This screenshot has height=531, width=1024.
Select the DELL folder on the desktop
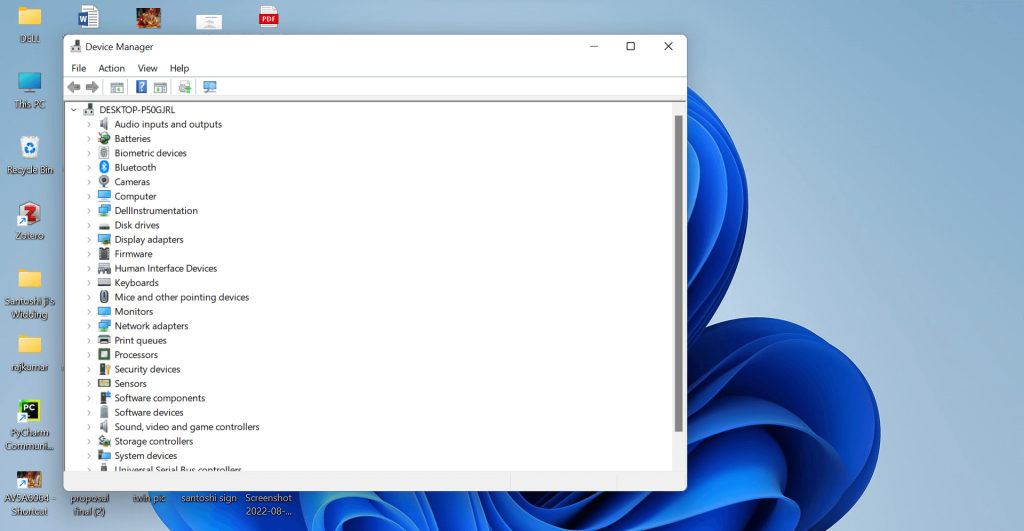click(x=29, y=25)
